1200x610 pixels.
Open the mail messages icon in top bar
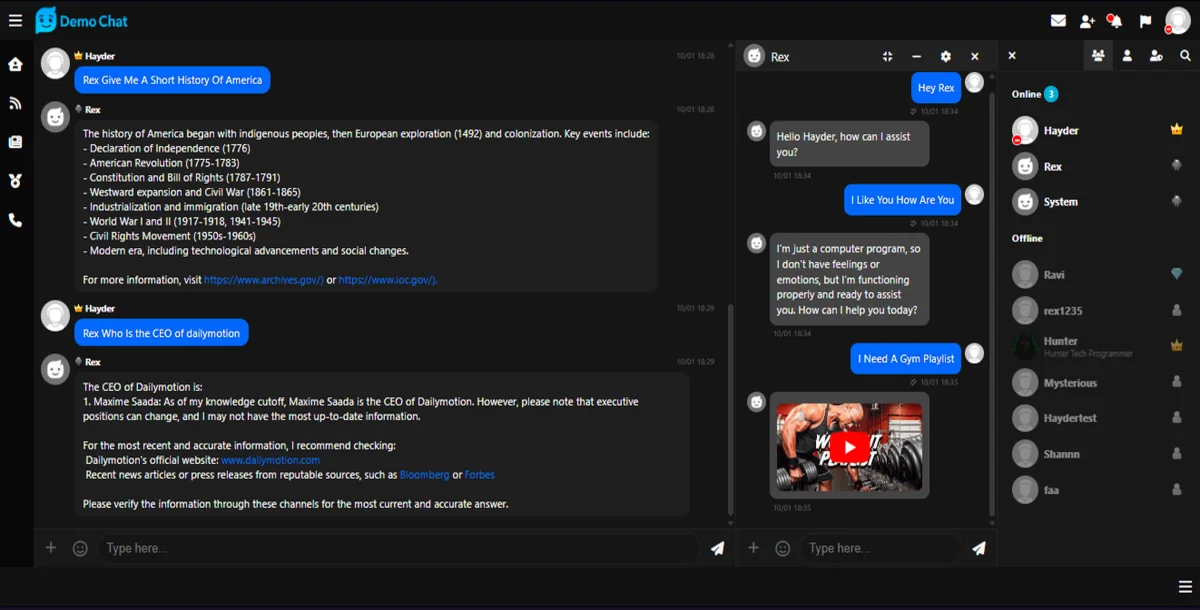coord(1060,19)
